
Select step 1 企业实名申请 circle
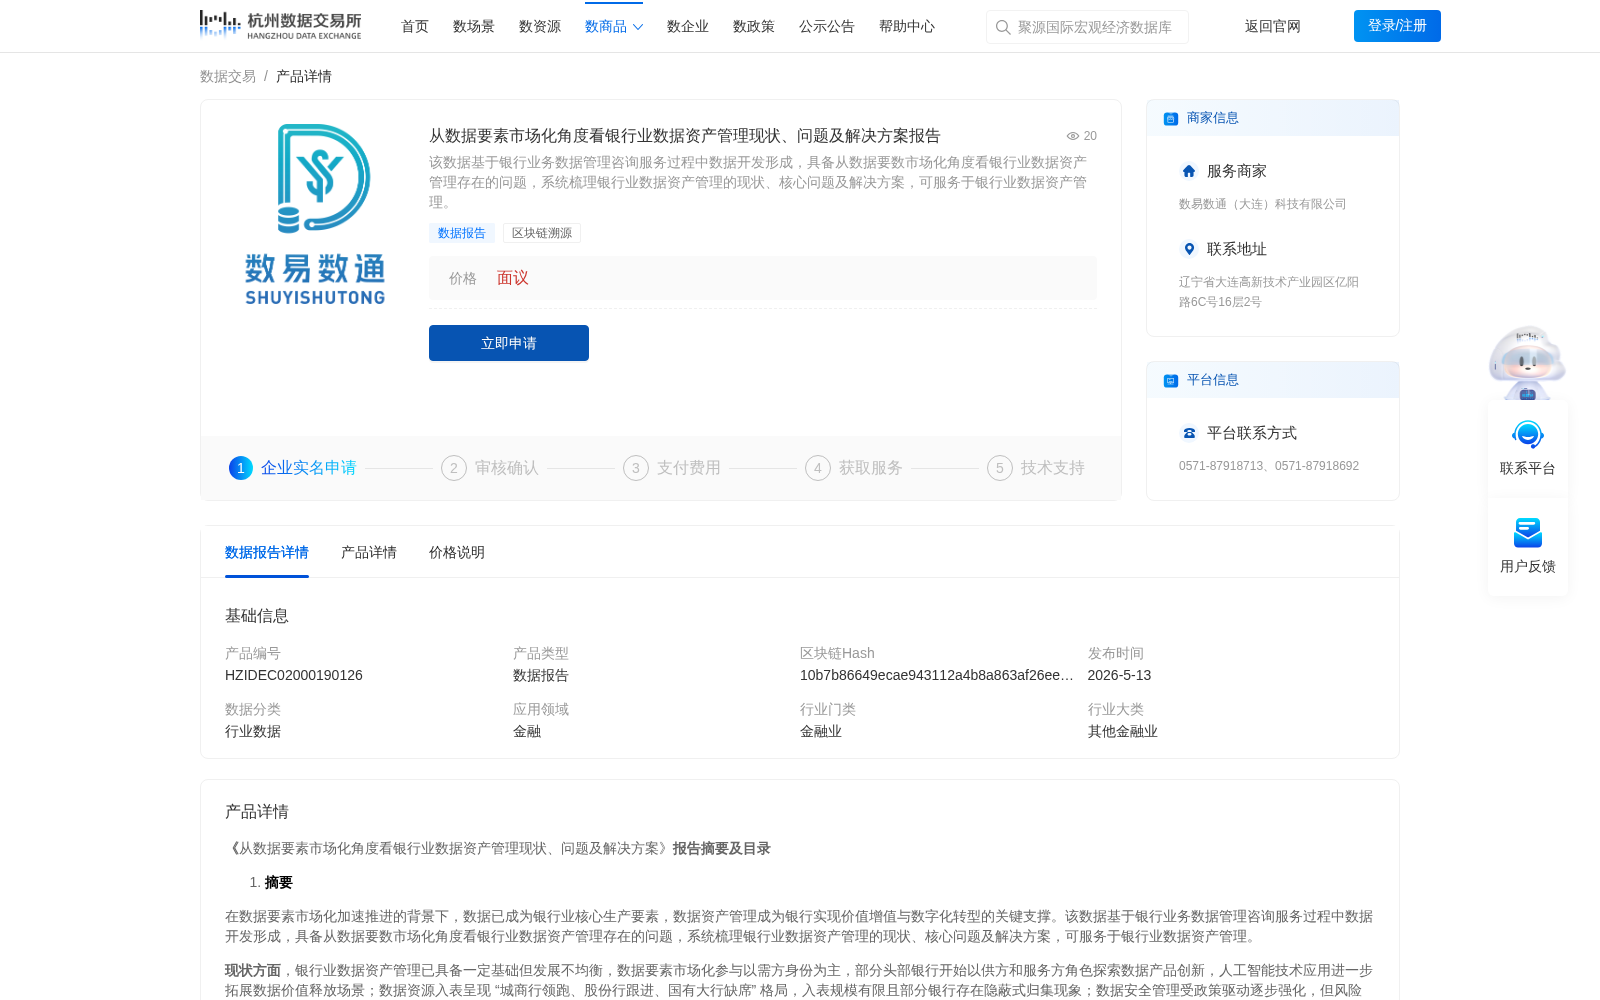pos(241,468)
